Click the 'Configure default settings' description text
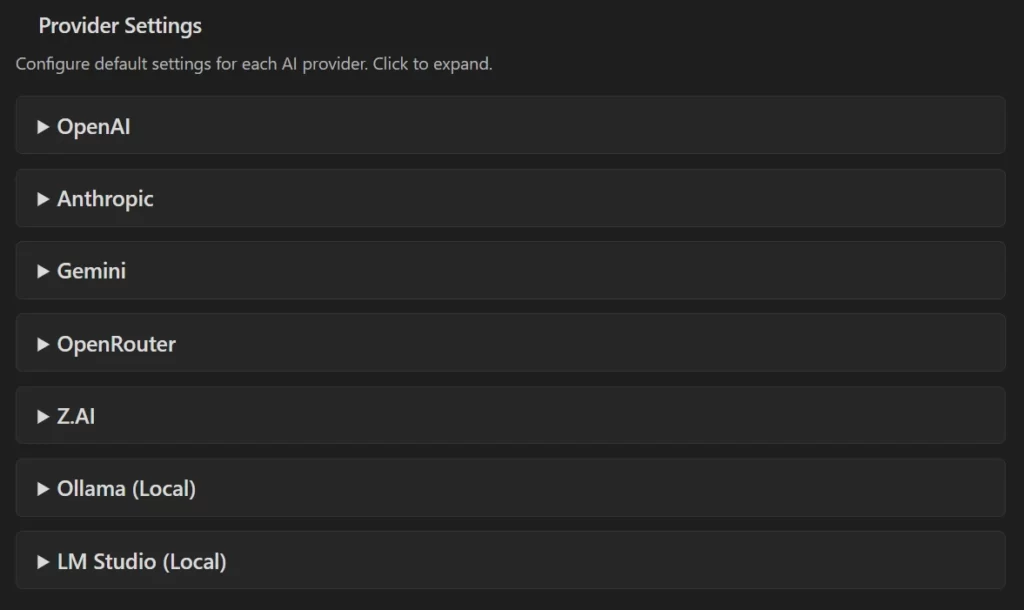 point(254,65)
